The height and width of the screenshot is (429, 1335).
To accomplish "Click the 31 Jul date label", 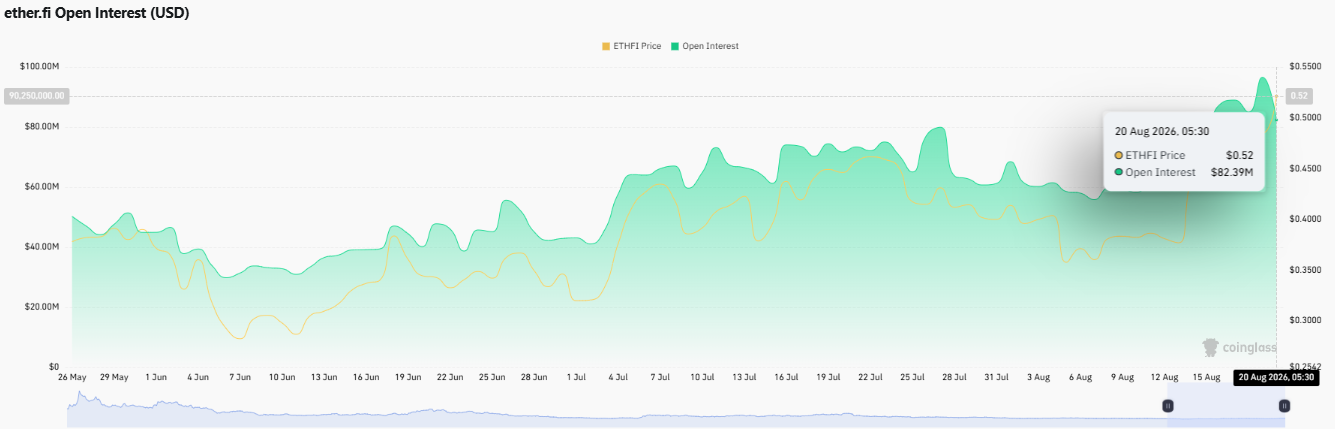I will [995, 377].
